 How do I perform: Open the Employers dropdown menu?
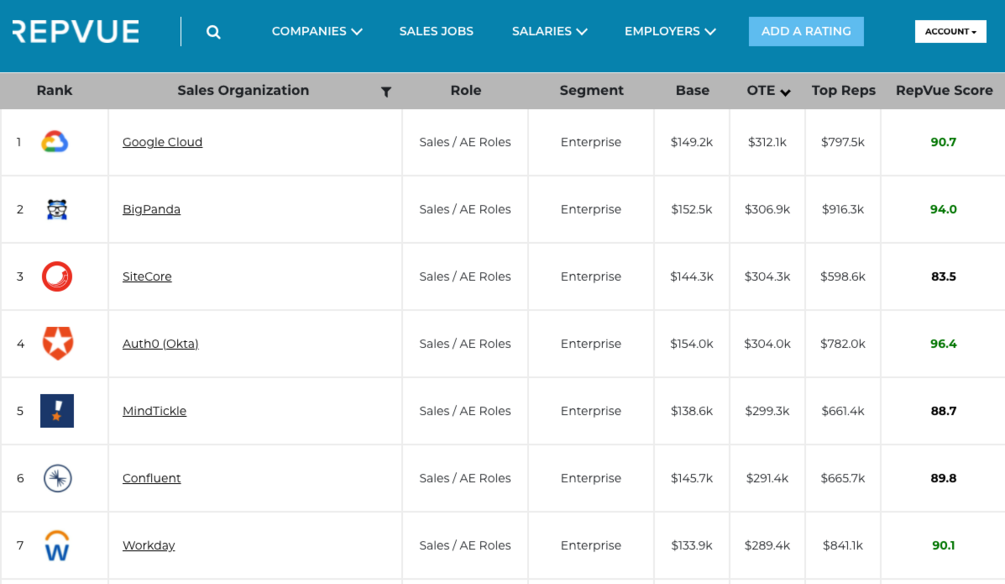(x=670, y=32)
